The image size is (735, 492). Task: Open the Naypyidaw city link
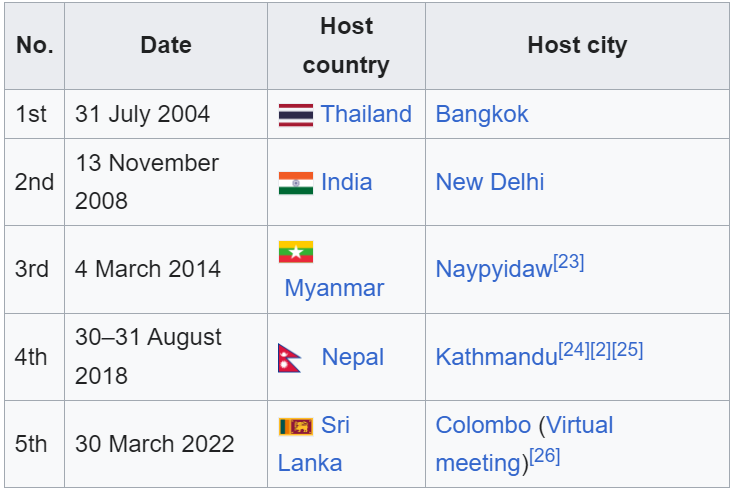[x=494, y=270]
